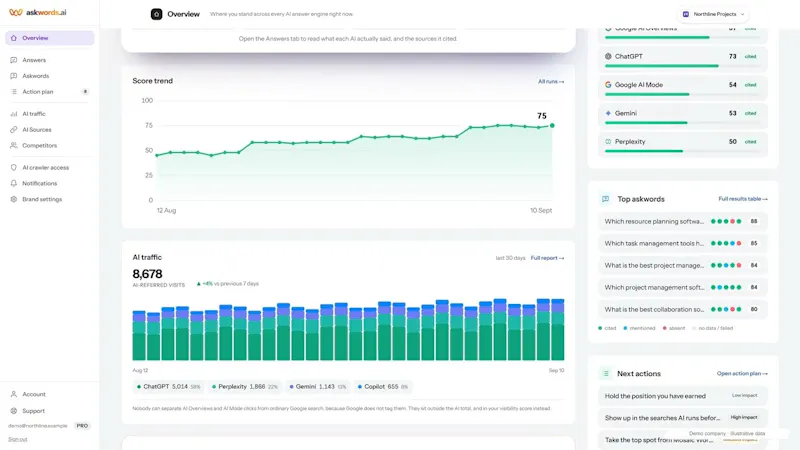Click the Gemini 1,143 legend chip
This screenshot has width=800, height=450.
pyautogui.click(x=318, y=387)
